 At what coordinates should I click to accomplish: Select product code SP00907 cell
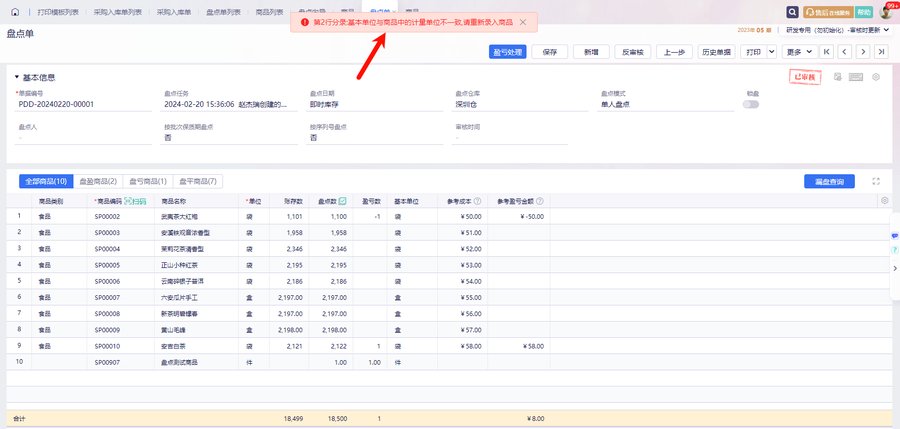(121, 362)
